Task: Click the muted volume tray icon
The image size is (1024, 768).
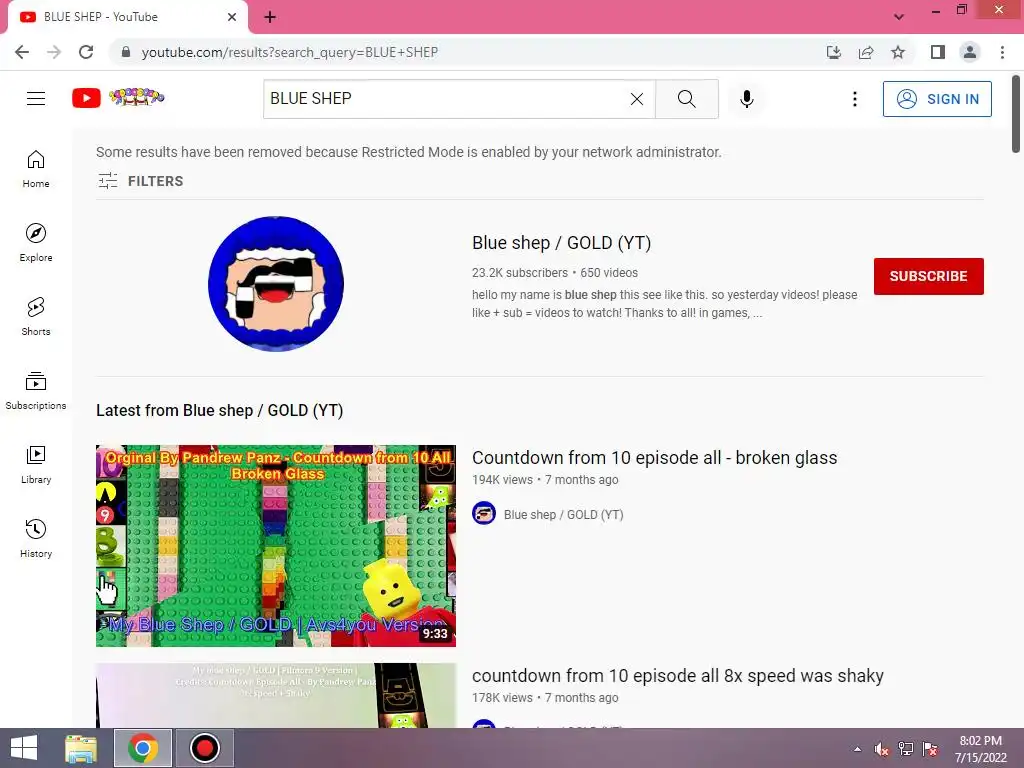Action: [x=882, y=749]
